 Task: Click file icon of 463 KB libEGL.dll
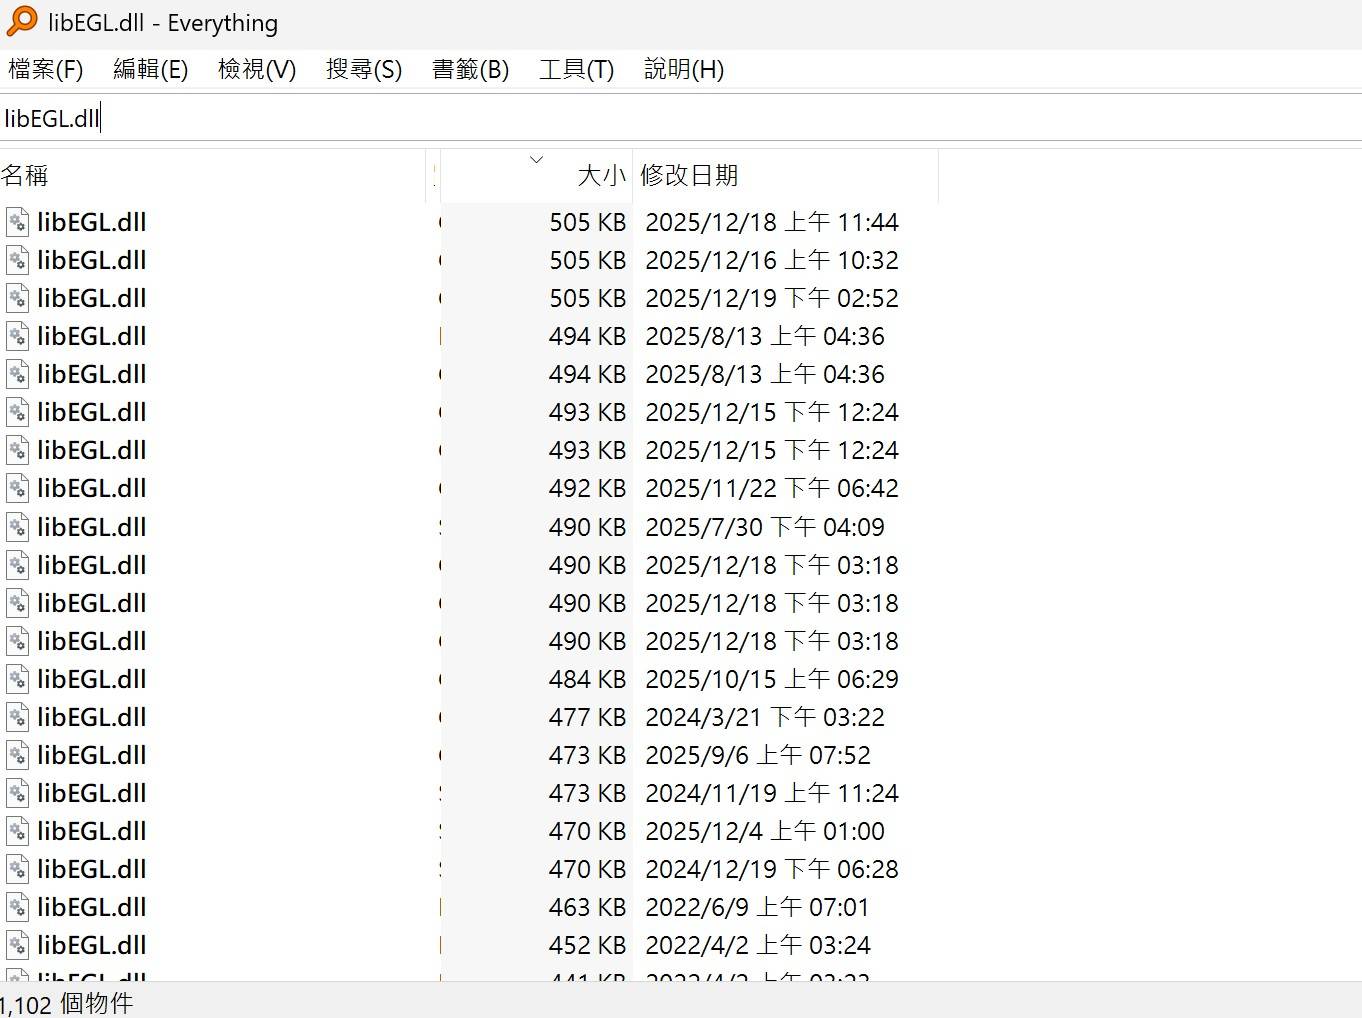(17, 907)
